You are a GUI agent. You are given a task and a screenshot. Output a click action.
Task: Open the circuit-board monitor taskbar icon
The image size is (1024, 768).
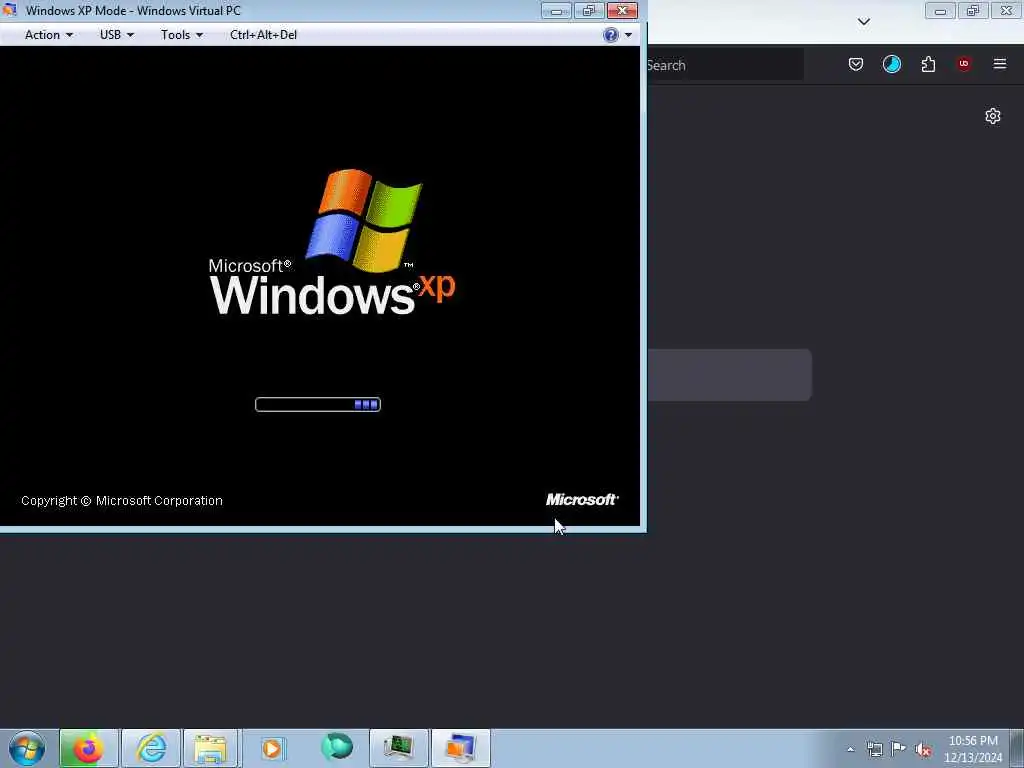(x=399, y=748)
